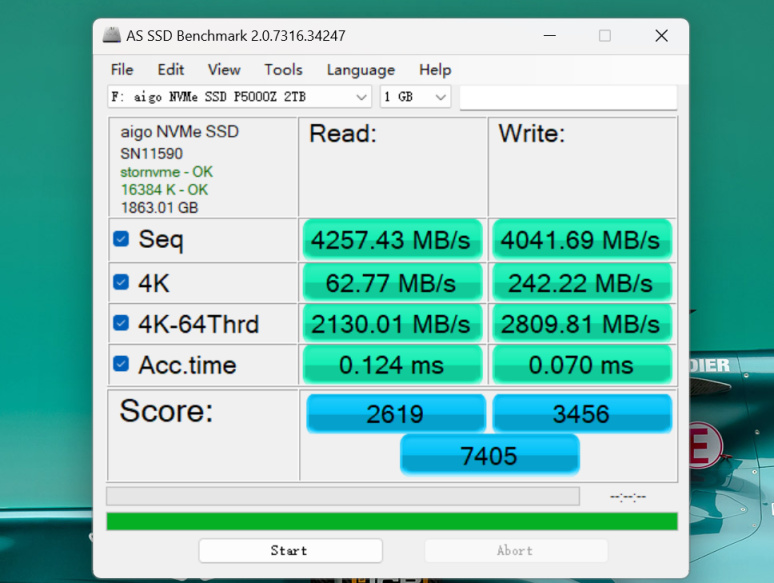Click Seq read result 4257.43 MB/s
Image resolution: width=774 pixels, height=583 pixels.
pos(392,240)
